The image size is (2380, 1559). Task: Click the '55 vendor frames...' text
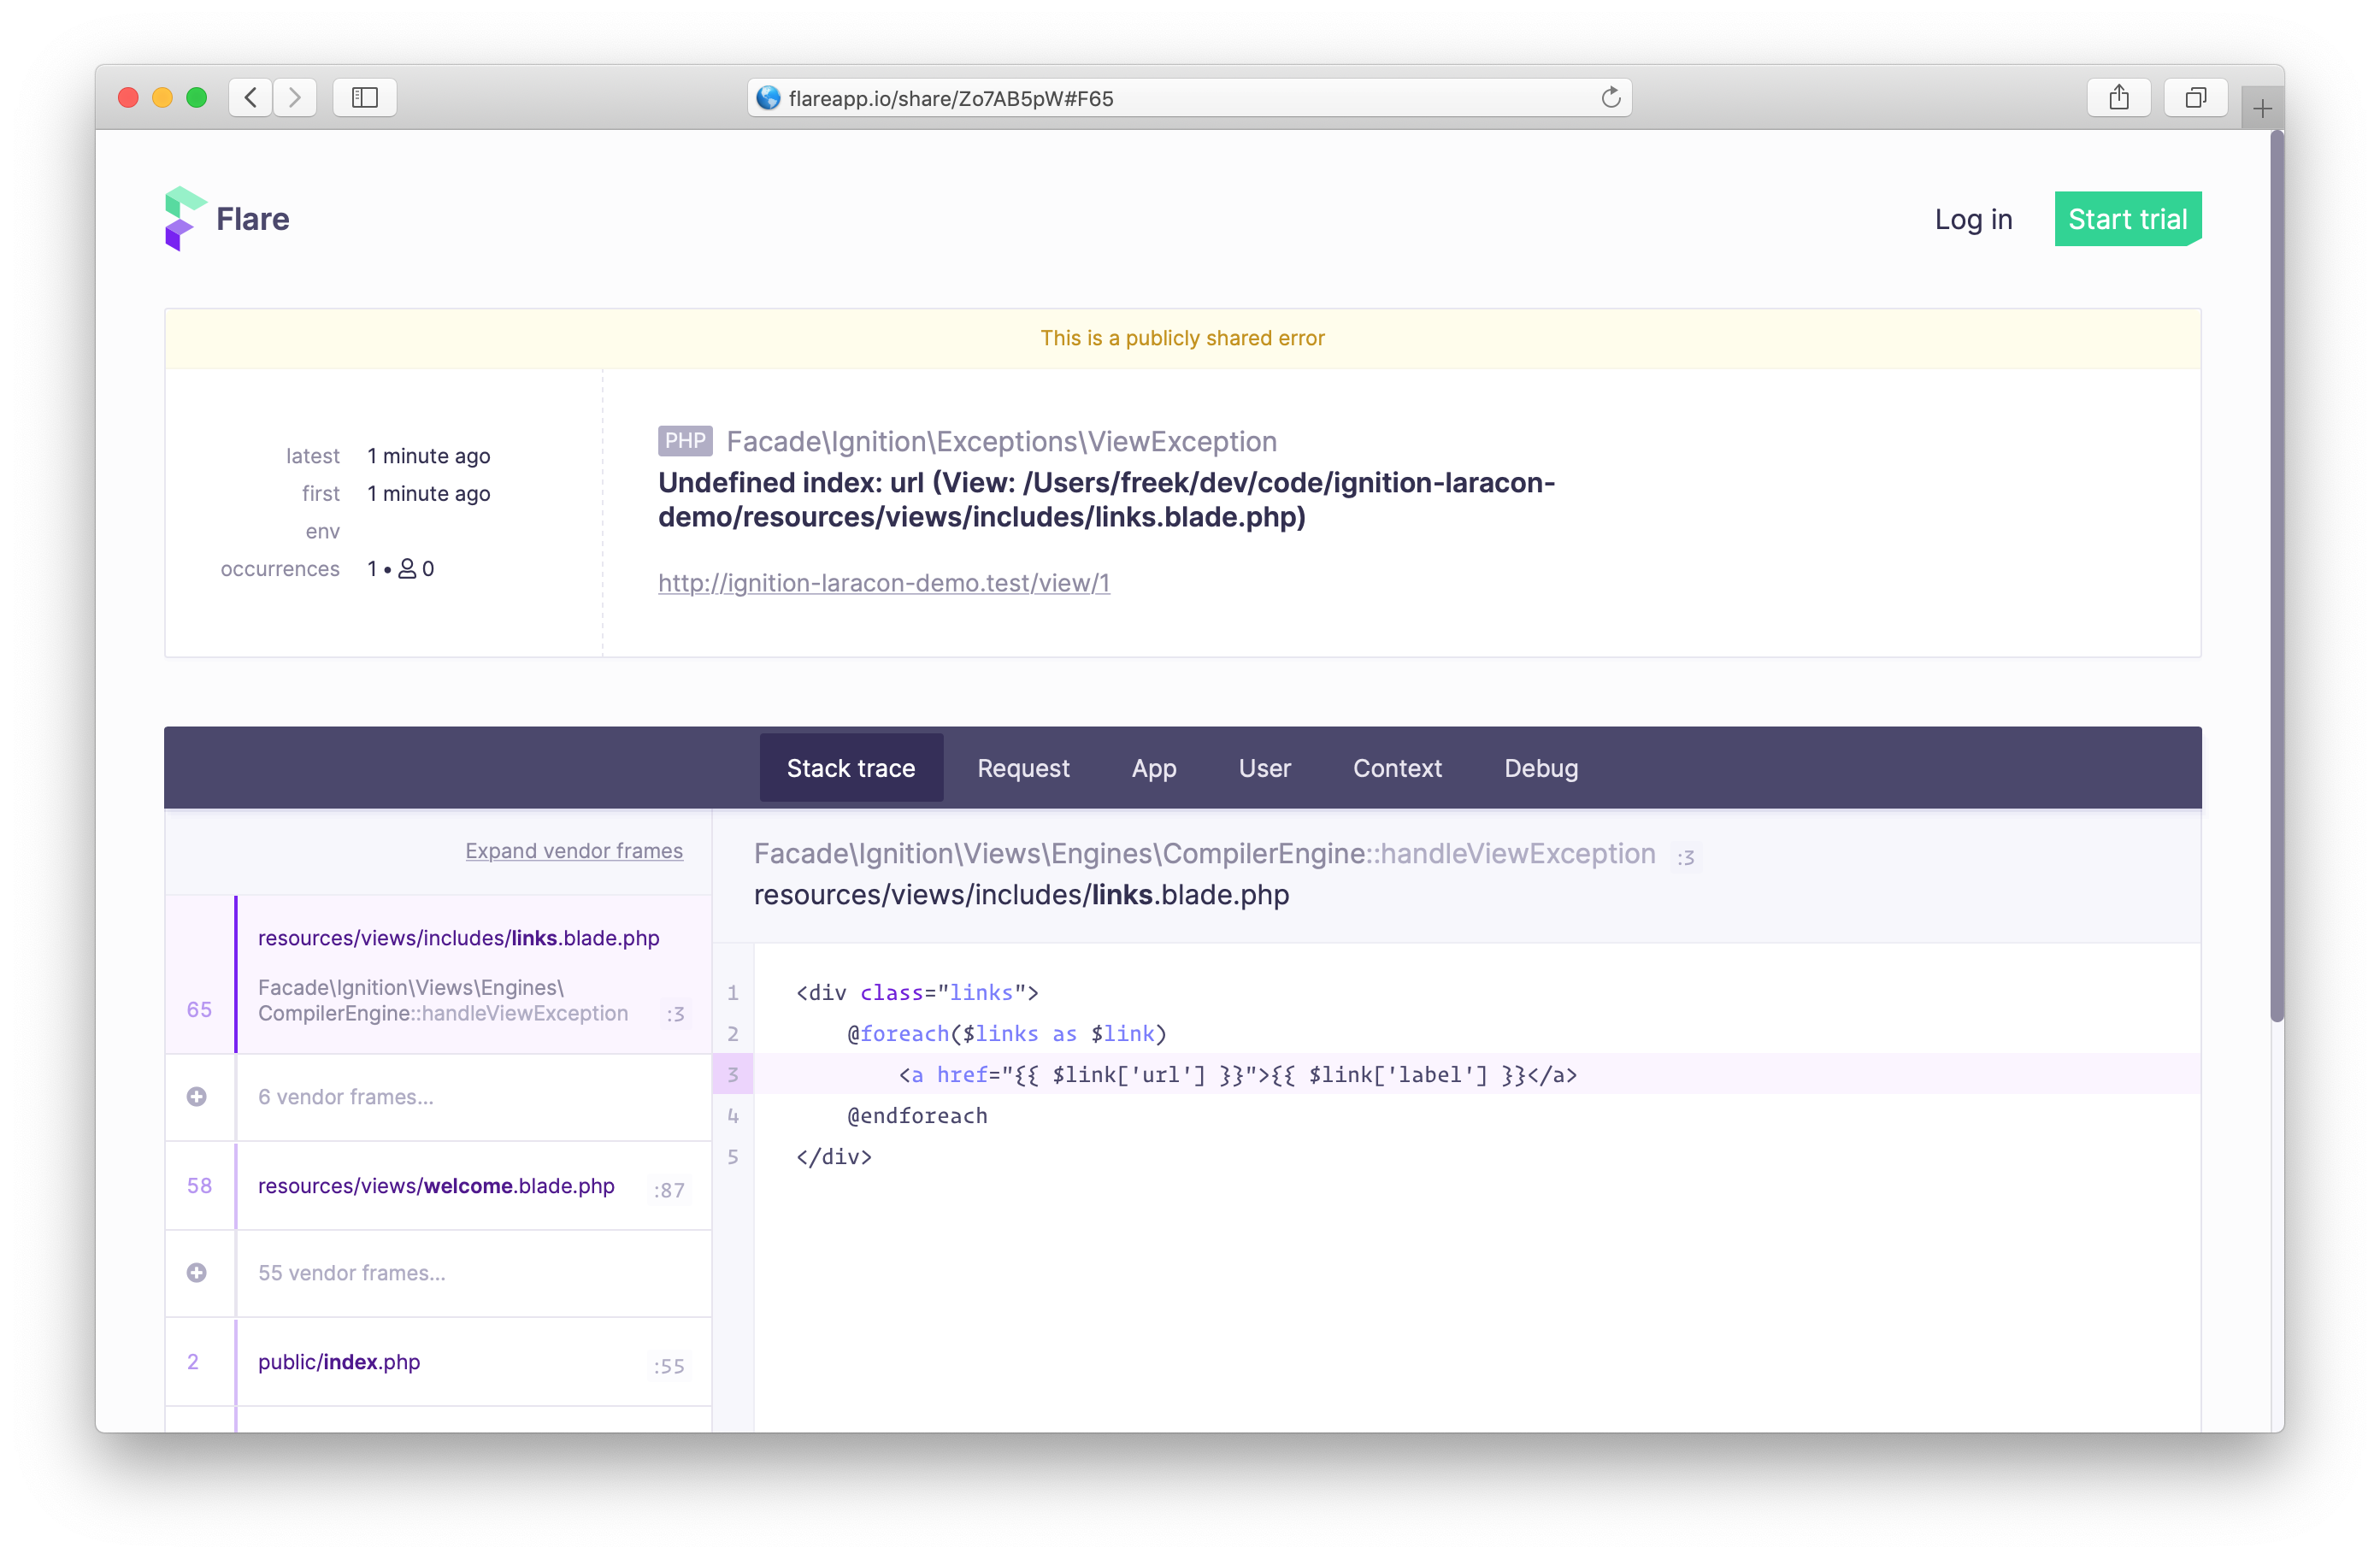(x=351, y=1273)
